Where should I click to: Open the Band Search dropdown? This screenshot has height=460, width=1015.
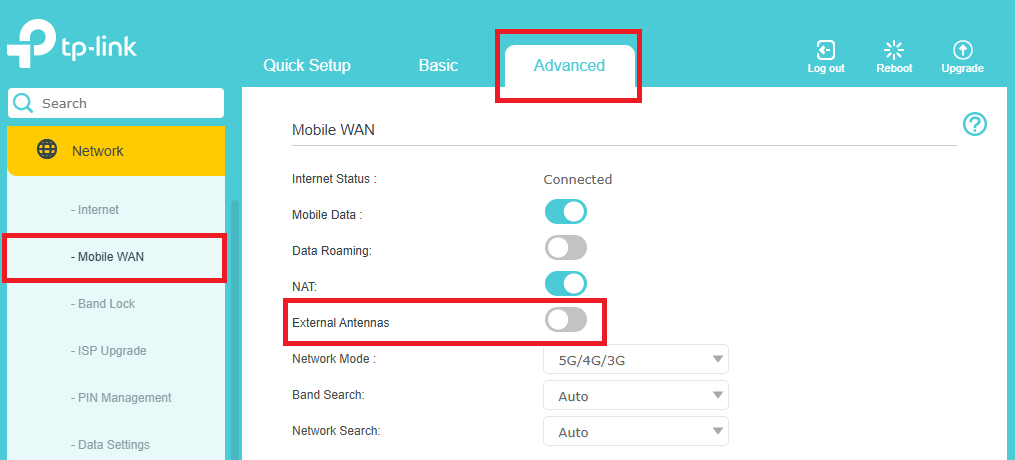pos(636,395)
